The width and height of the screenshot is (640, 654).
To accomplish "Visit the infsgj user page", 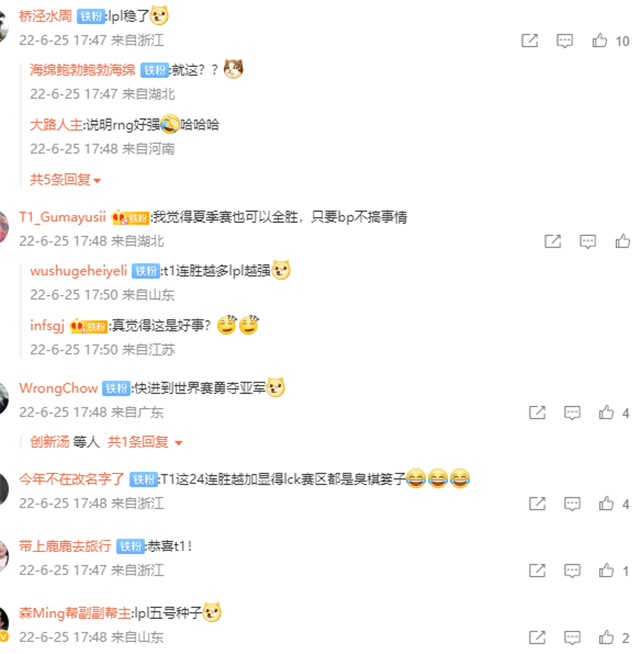I will coord(47,325).
